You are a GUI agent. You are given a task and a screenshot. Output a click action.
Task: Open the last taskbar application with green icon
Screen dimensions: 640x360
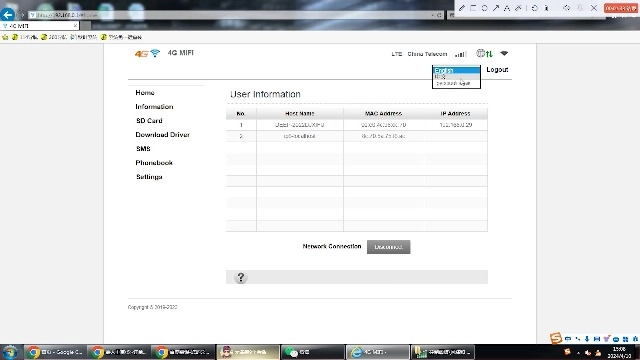[442, 352]
